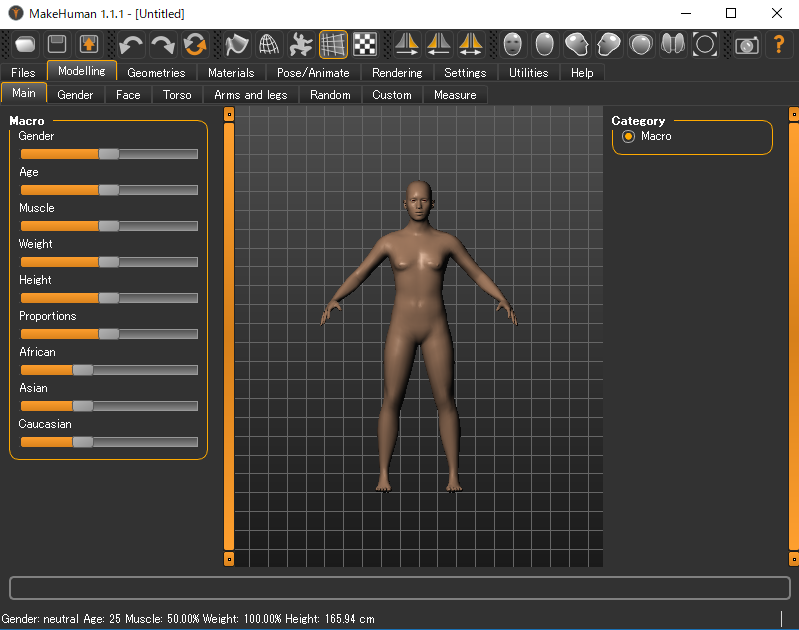The width and height of the screenshot is (799, 630).
Task: Click the camera Grab screen icon
Action: coord(746,44)
